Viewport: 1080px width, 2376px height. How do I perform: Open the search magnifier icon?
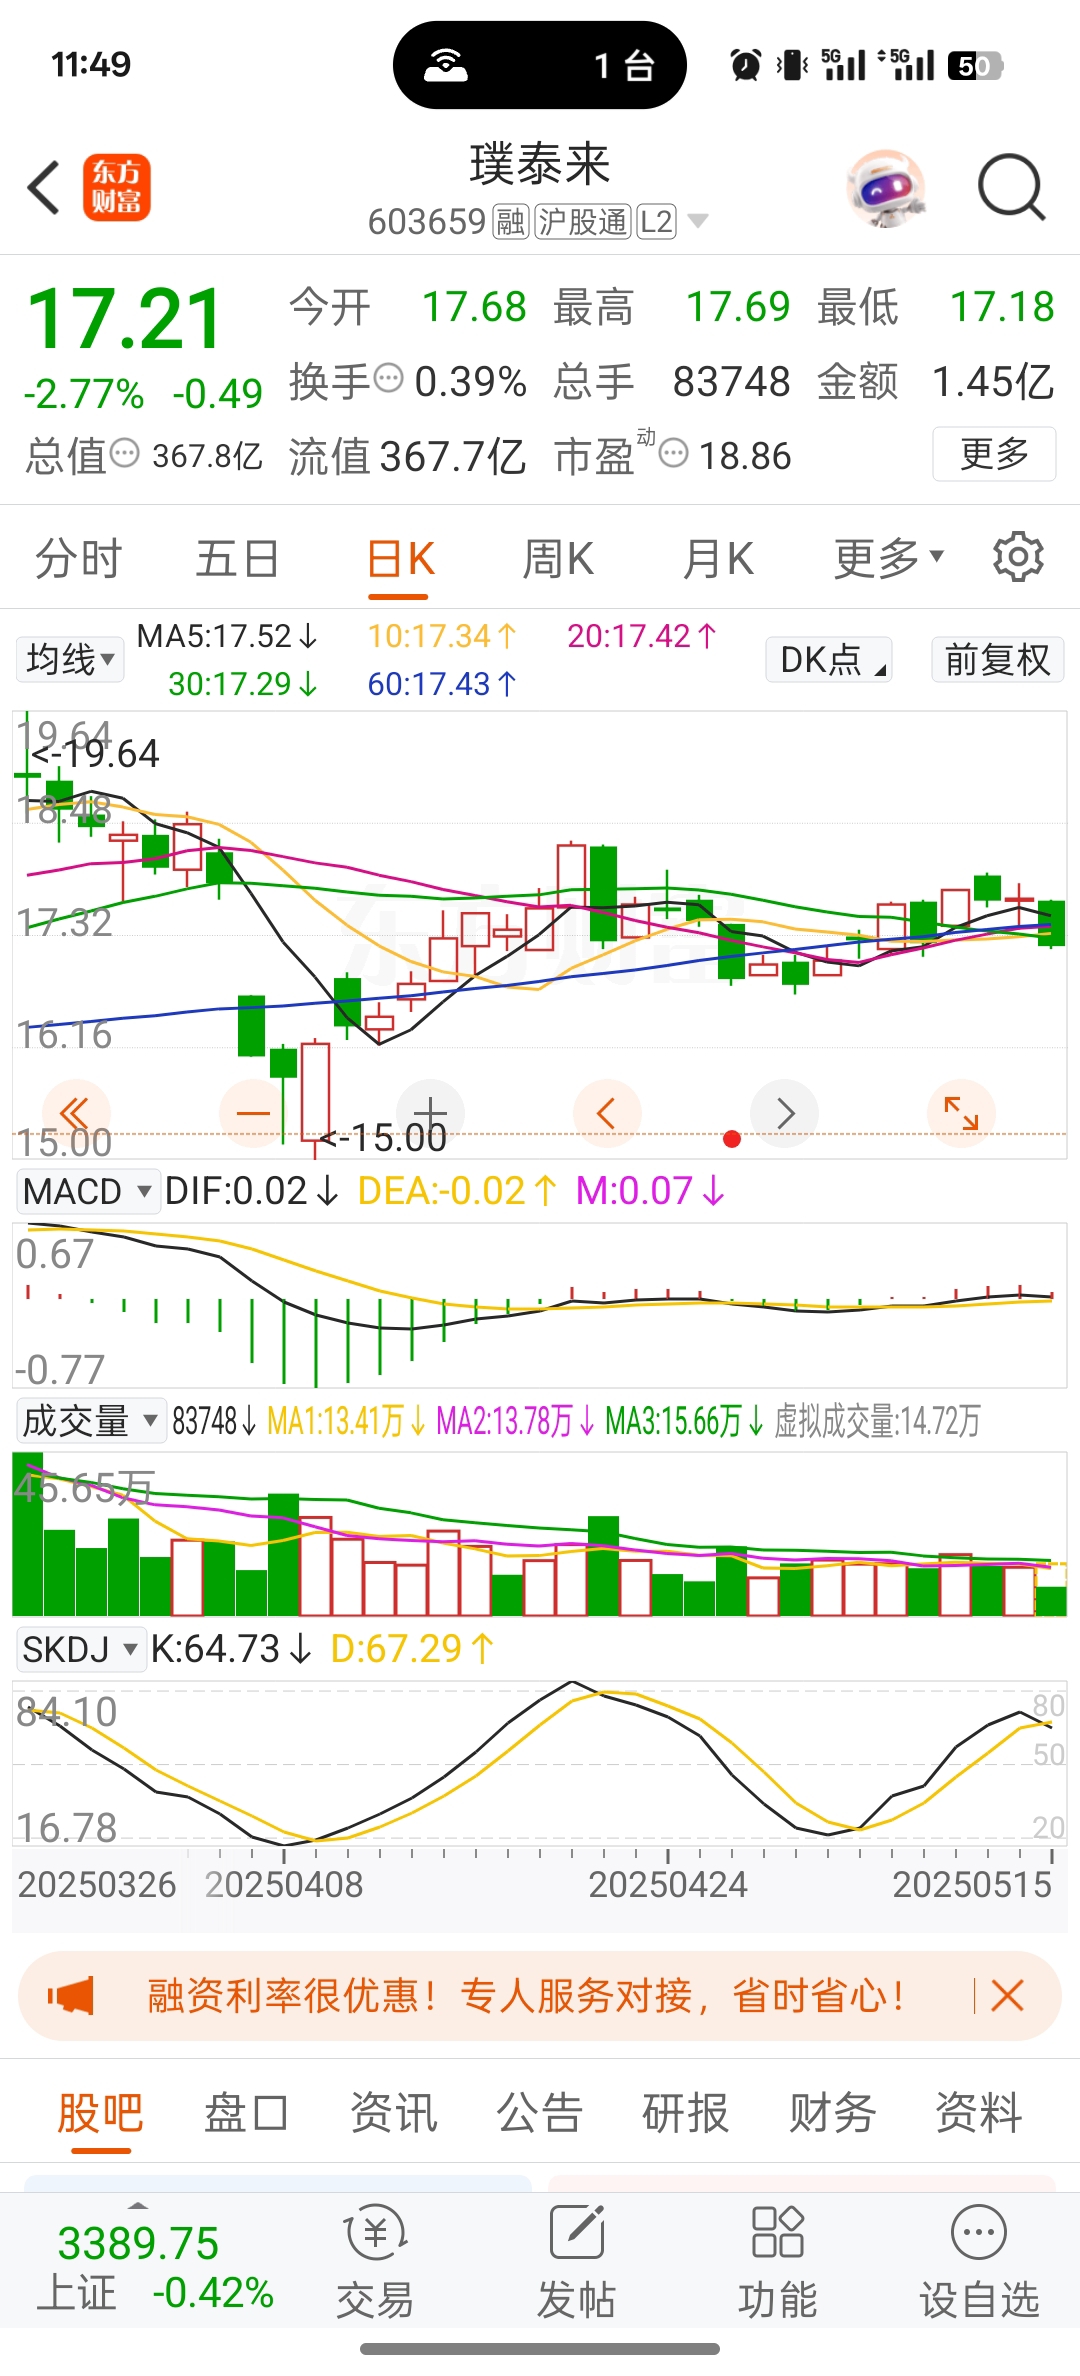[x=1011, y=187]
